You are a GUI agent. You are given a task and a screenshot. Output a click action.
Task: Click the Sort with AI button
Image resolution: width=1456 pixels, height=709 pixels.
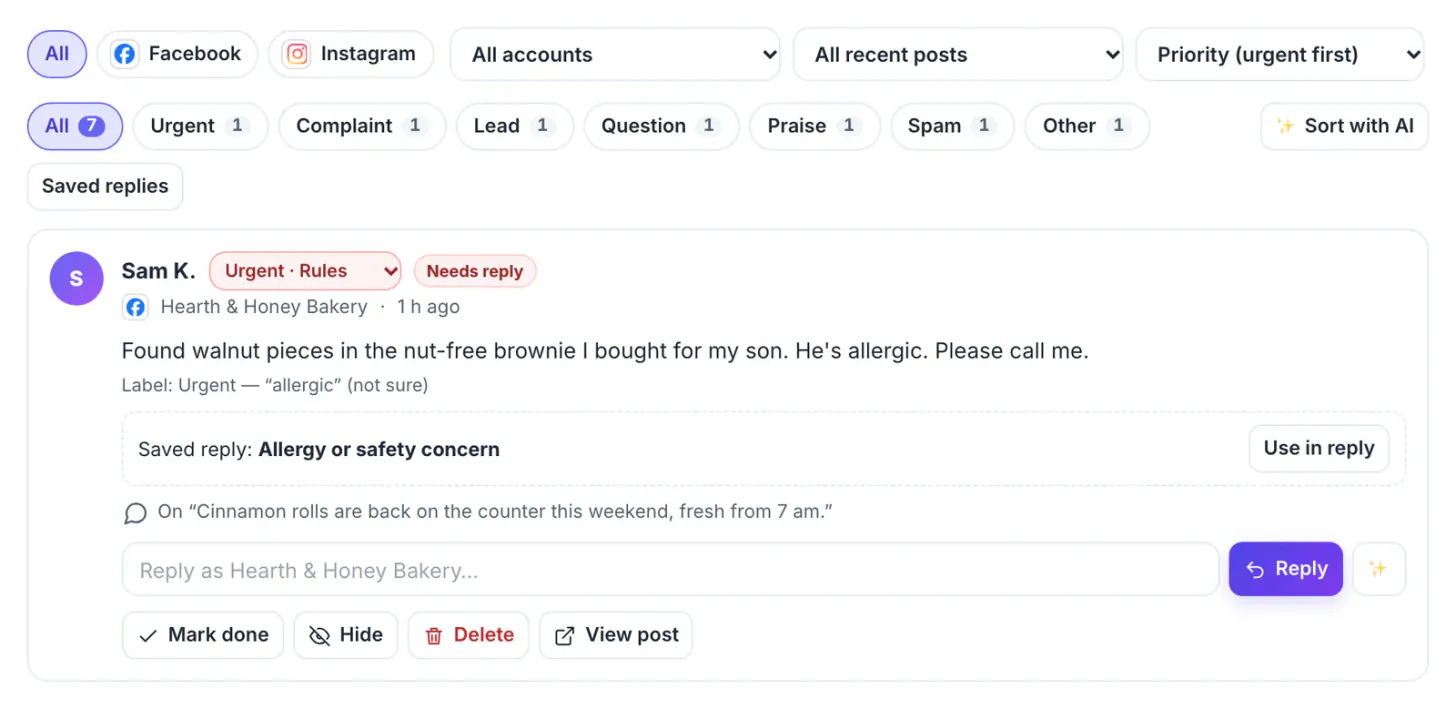[x=1344, y=126]
